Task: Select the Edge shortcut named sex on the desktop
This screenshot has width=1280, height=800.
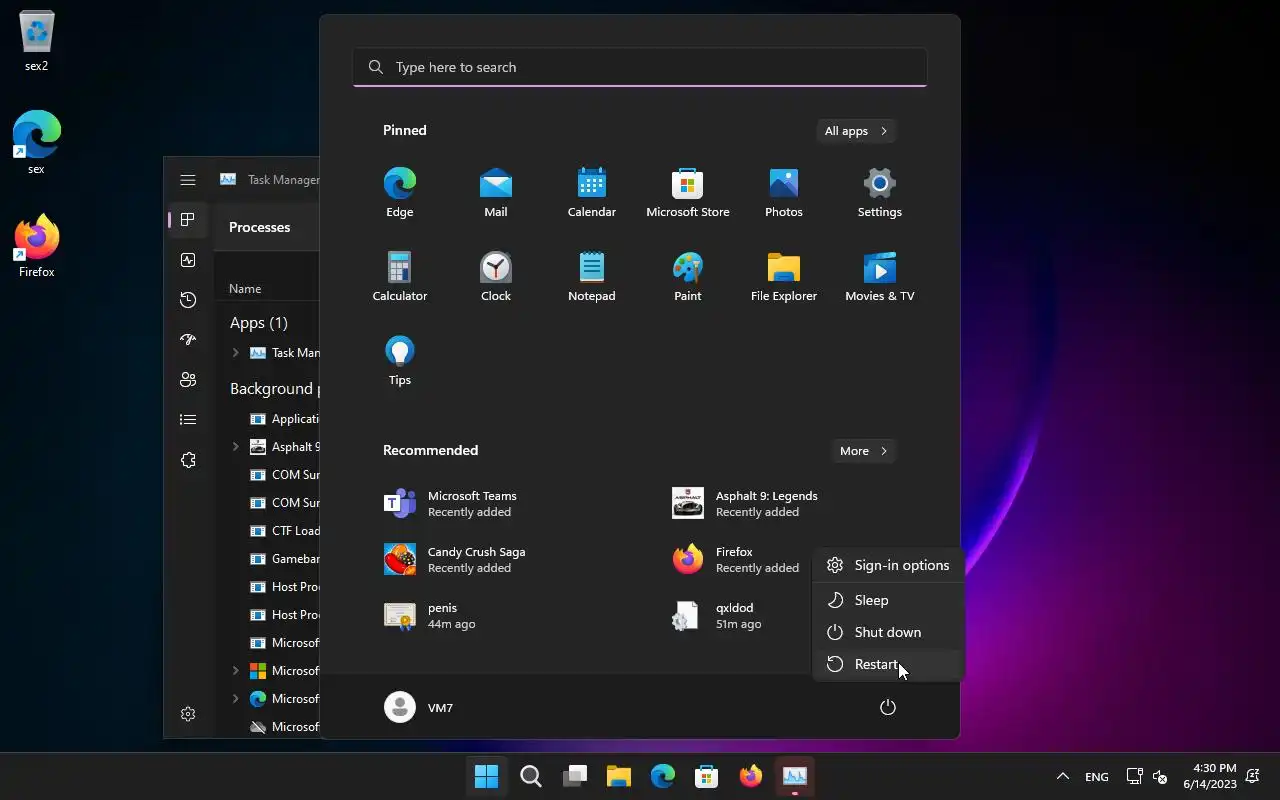Action: point(36,143)
